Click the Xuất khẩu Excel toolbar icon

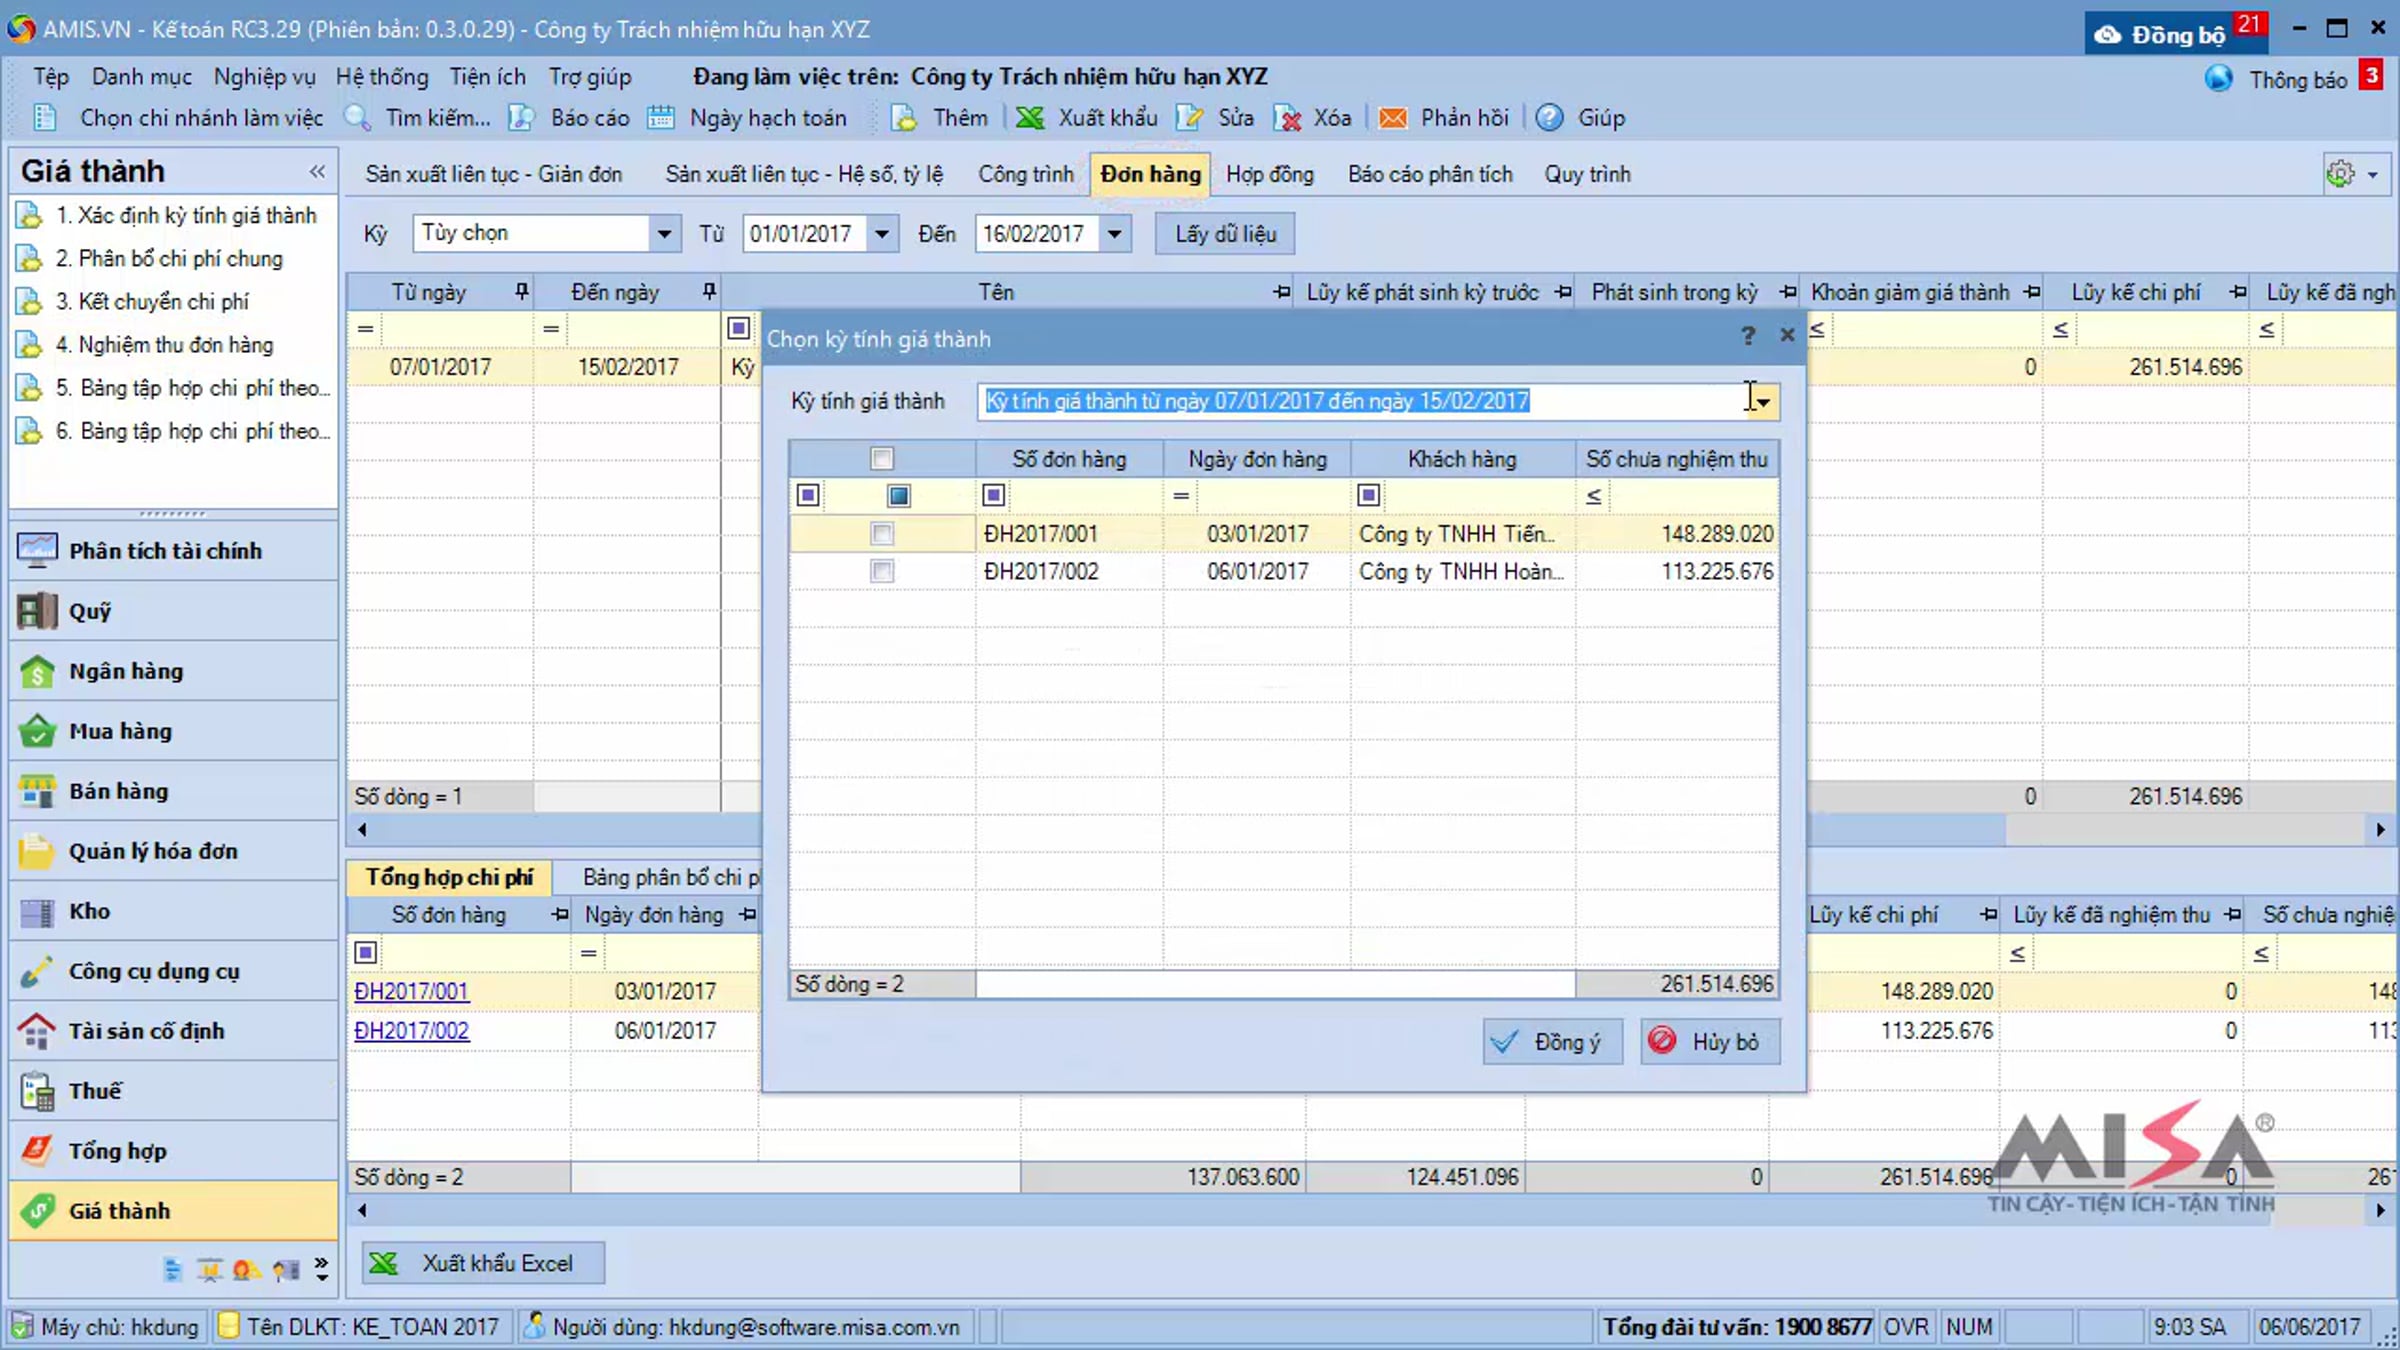[x=1030, y=118]
